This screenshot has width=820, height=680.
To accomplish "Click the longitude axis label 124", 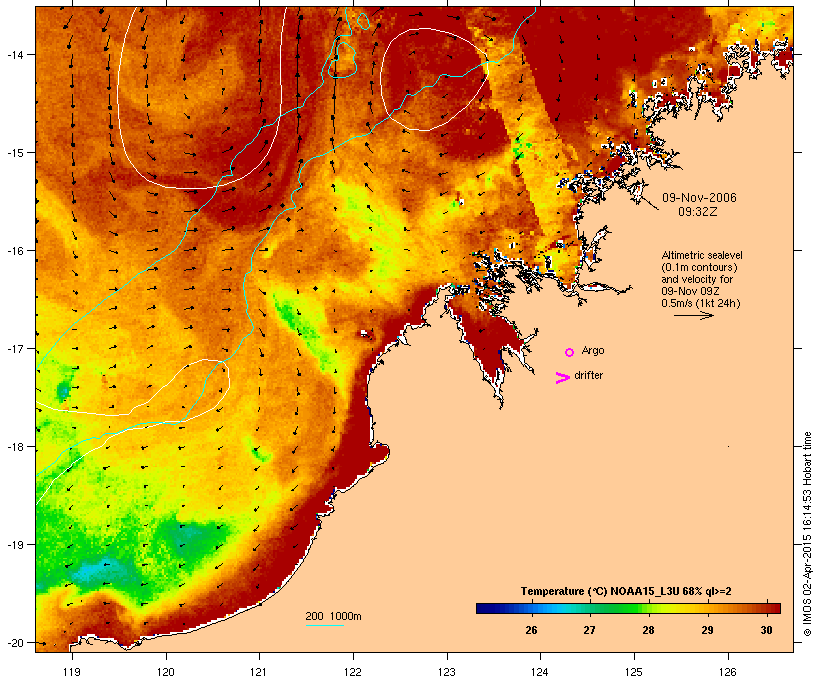I will coord(540,672).
